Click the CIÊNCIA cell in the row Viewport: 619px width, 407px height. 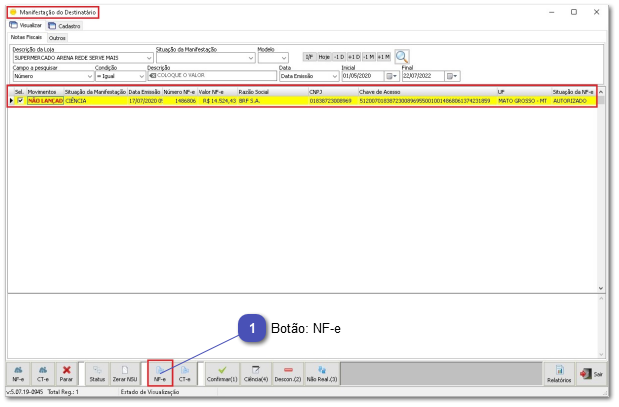pos(95,101)
